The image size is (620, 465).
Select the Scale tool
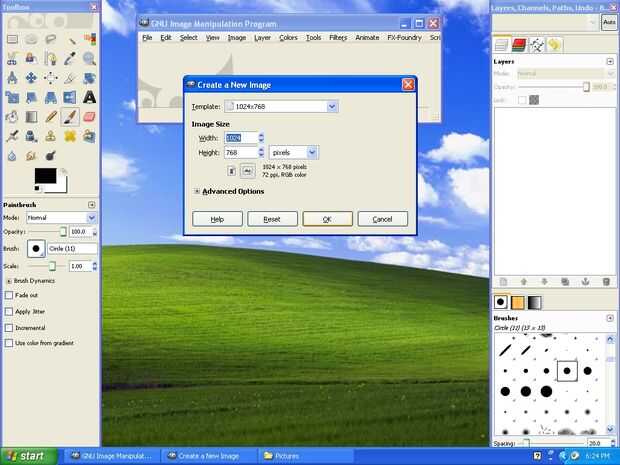pos(12,97)
